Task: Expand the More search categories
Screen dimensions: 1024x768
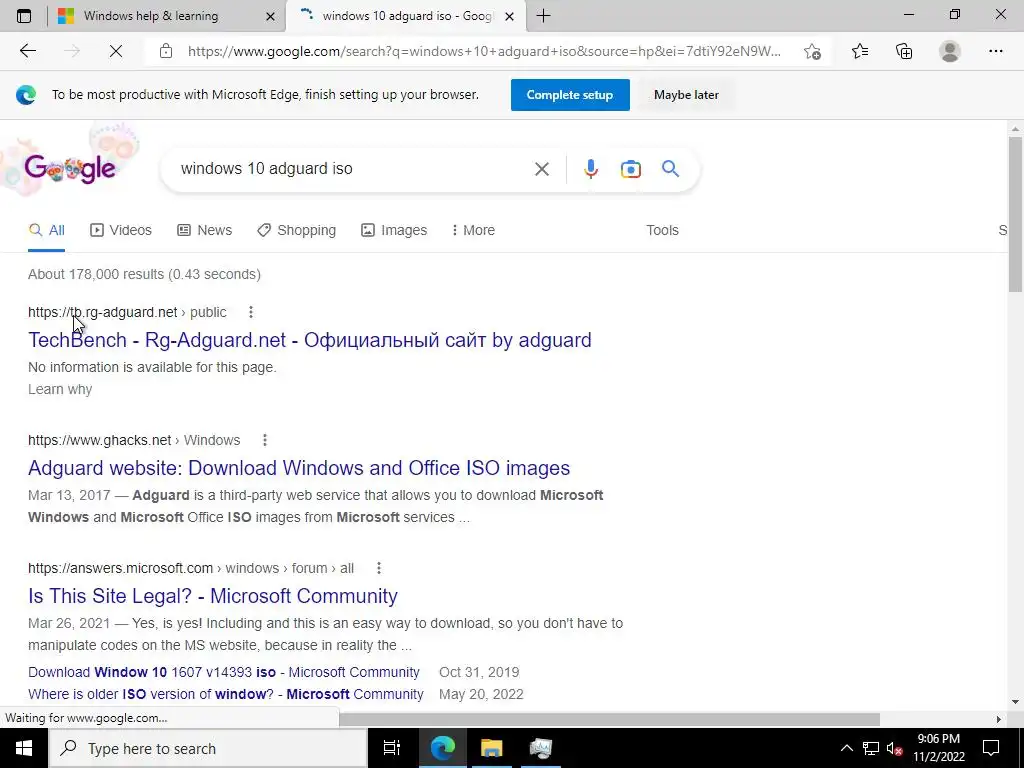Action: click(473, 231)
